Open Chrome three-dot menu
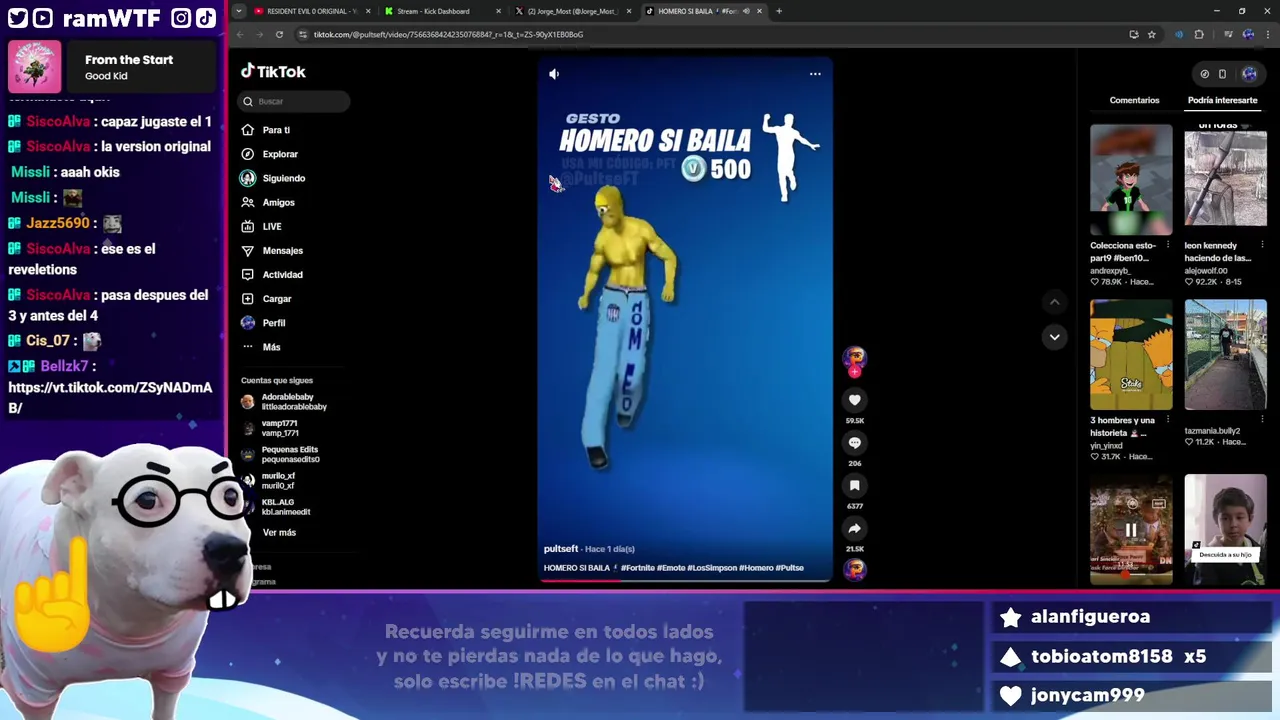1280x720 pixels. click(1266, 34)
